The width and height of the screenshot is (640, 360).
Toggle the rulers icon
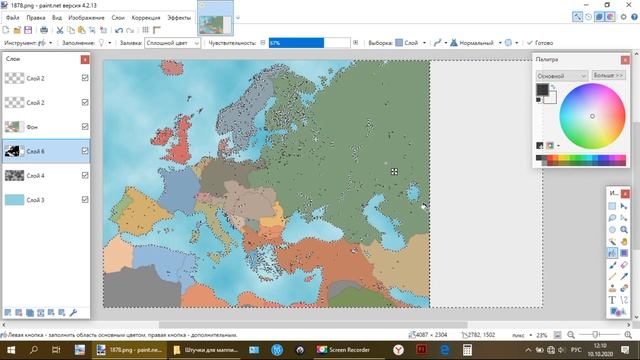tap(157, 30)
